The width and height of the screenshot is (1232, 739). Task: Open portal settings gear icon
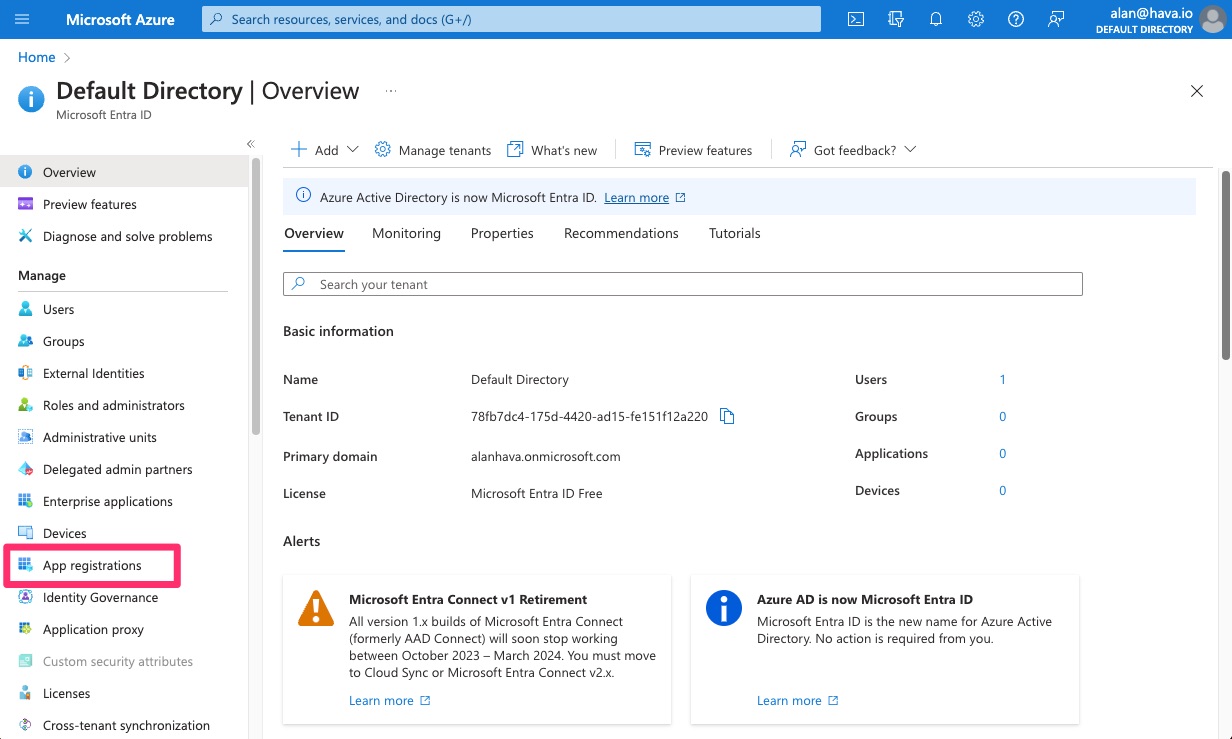(x=976, y=19)
